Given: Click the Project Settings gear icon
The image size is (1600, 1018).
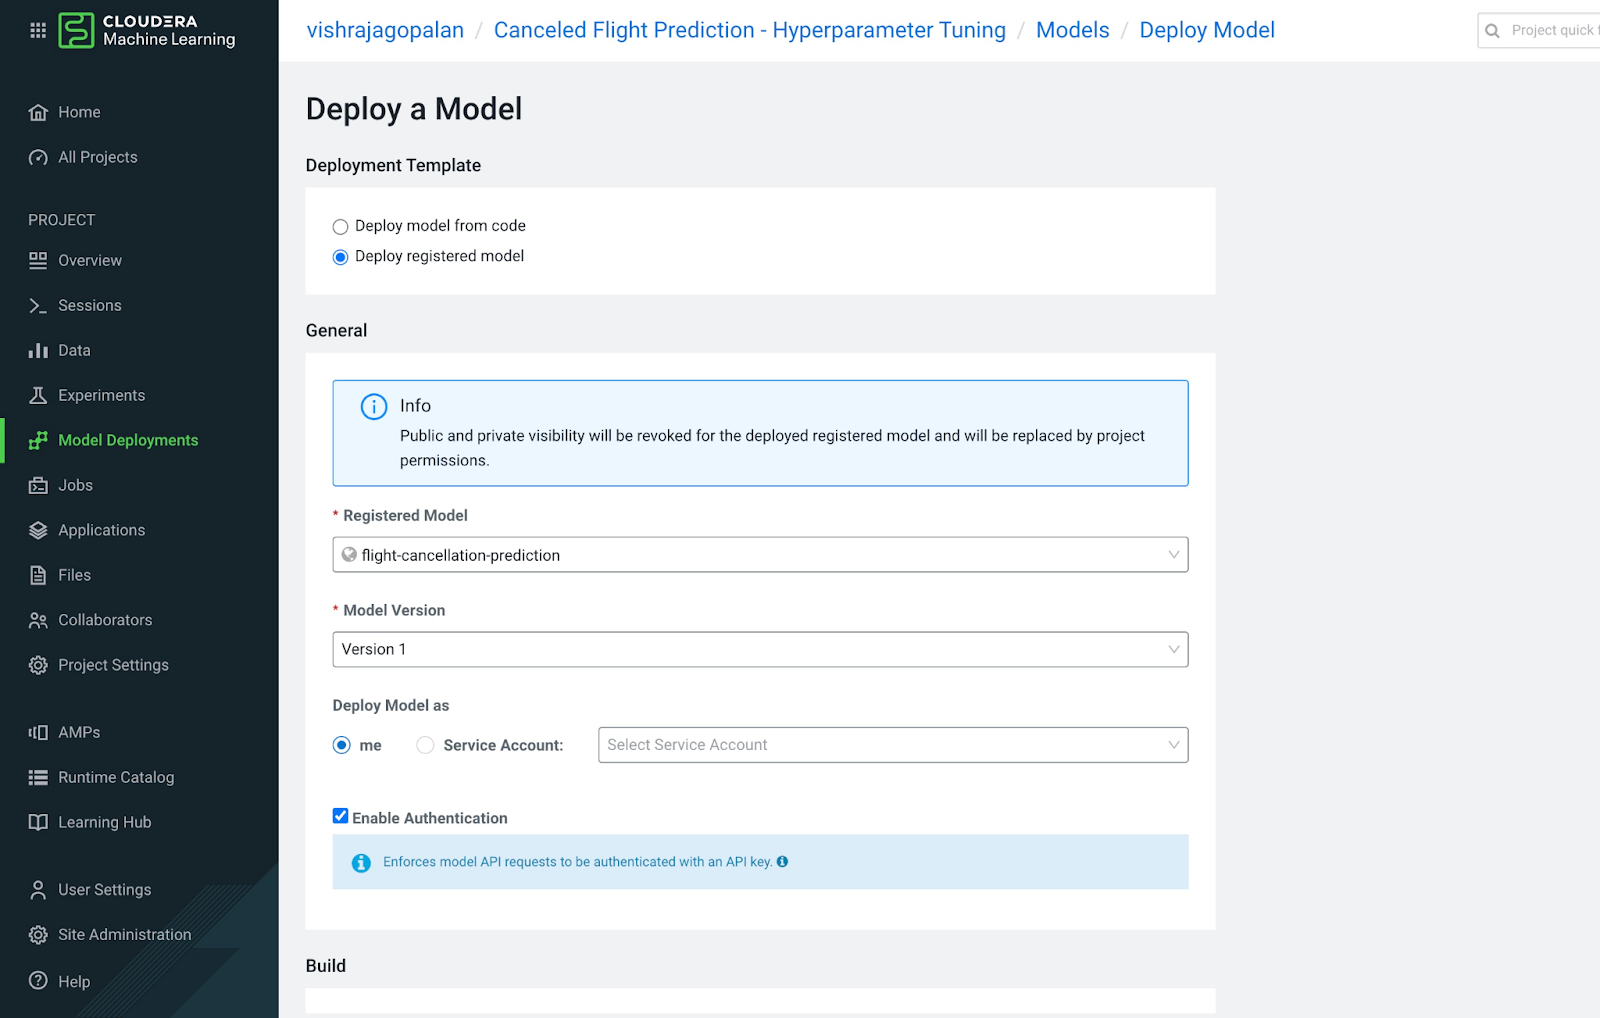Looking at the screenshot, I should tap(38, 666).
